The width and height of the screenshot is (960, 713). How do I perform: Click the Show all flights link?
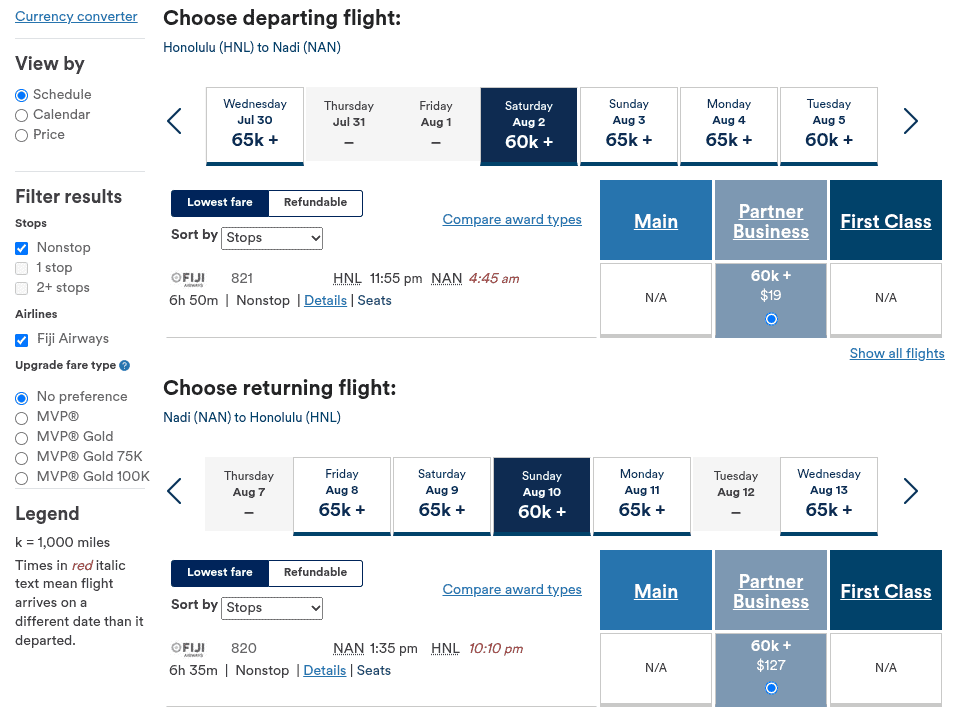pyautogui.click(x=896, y=353)
